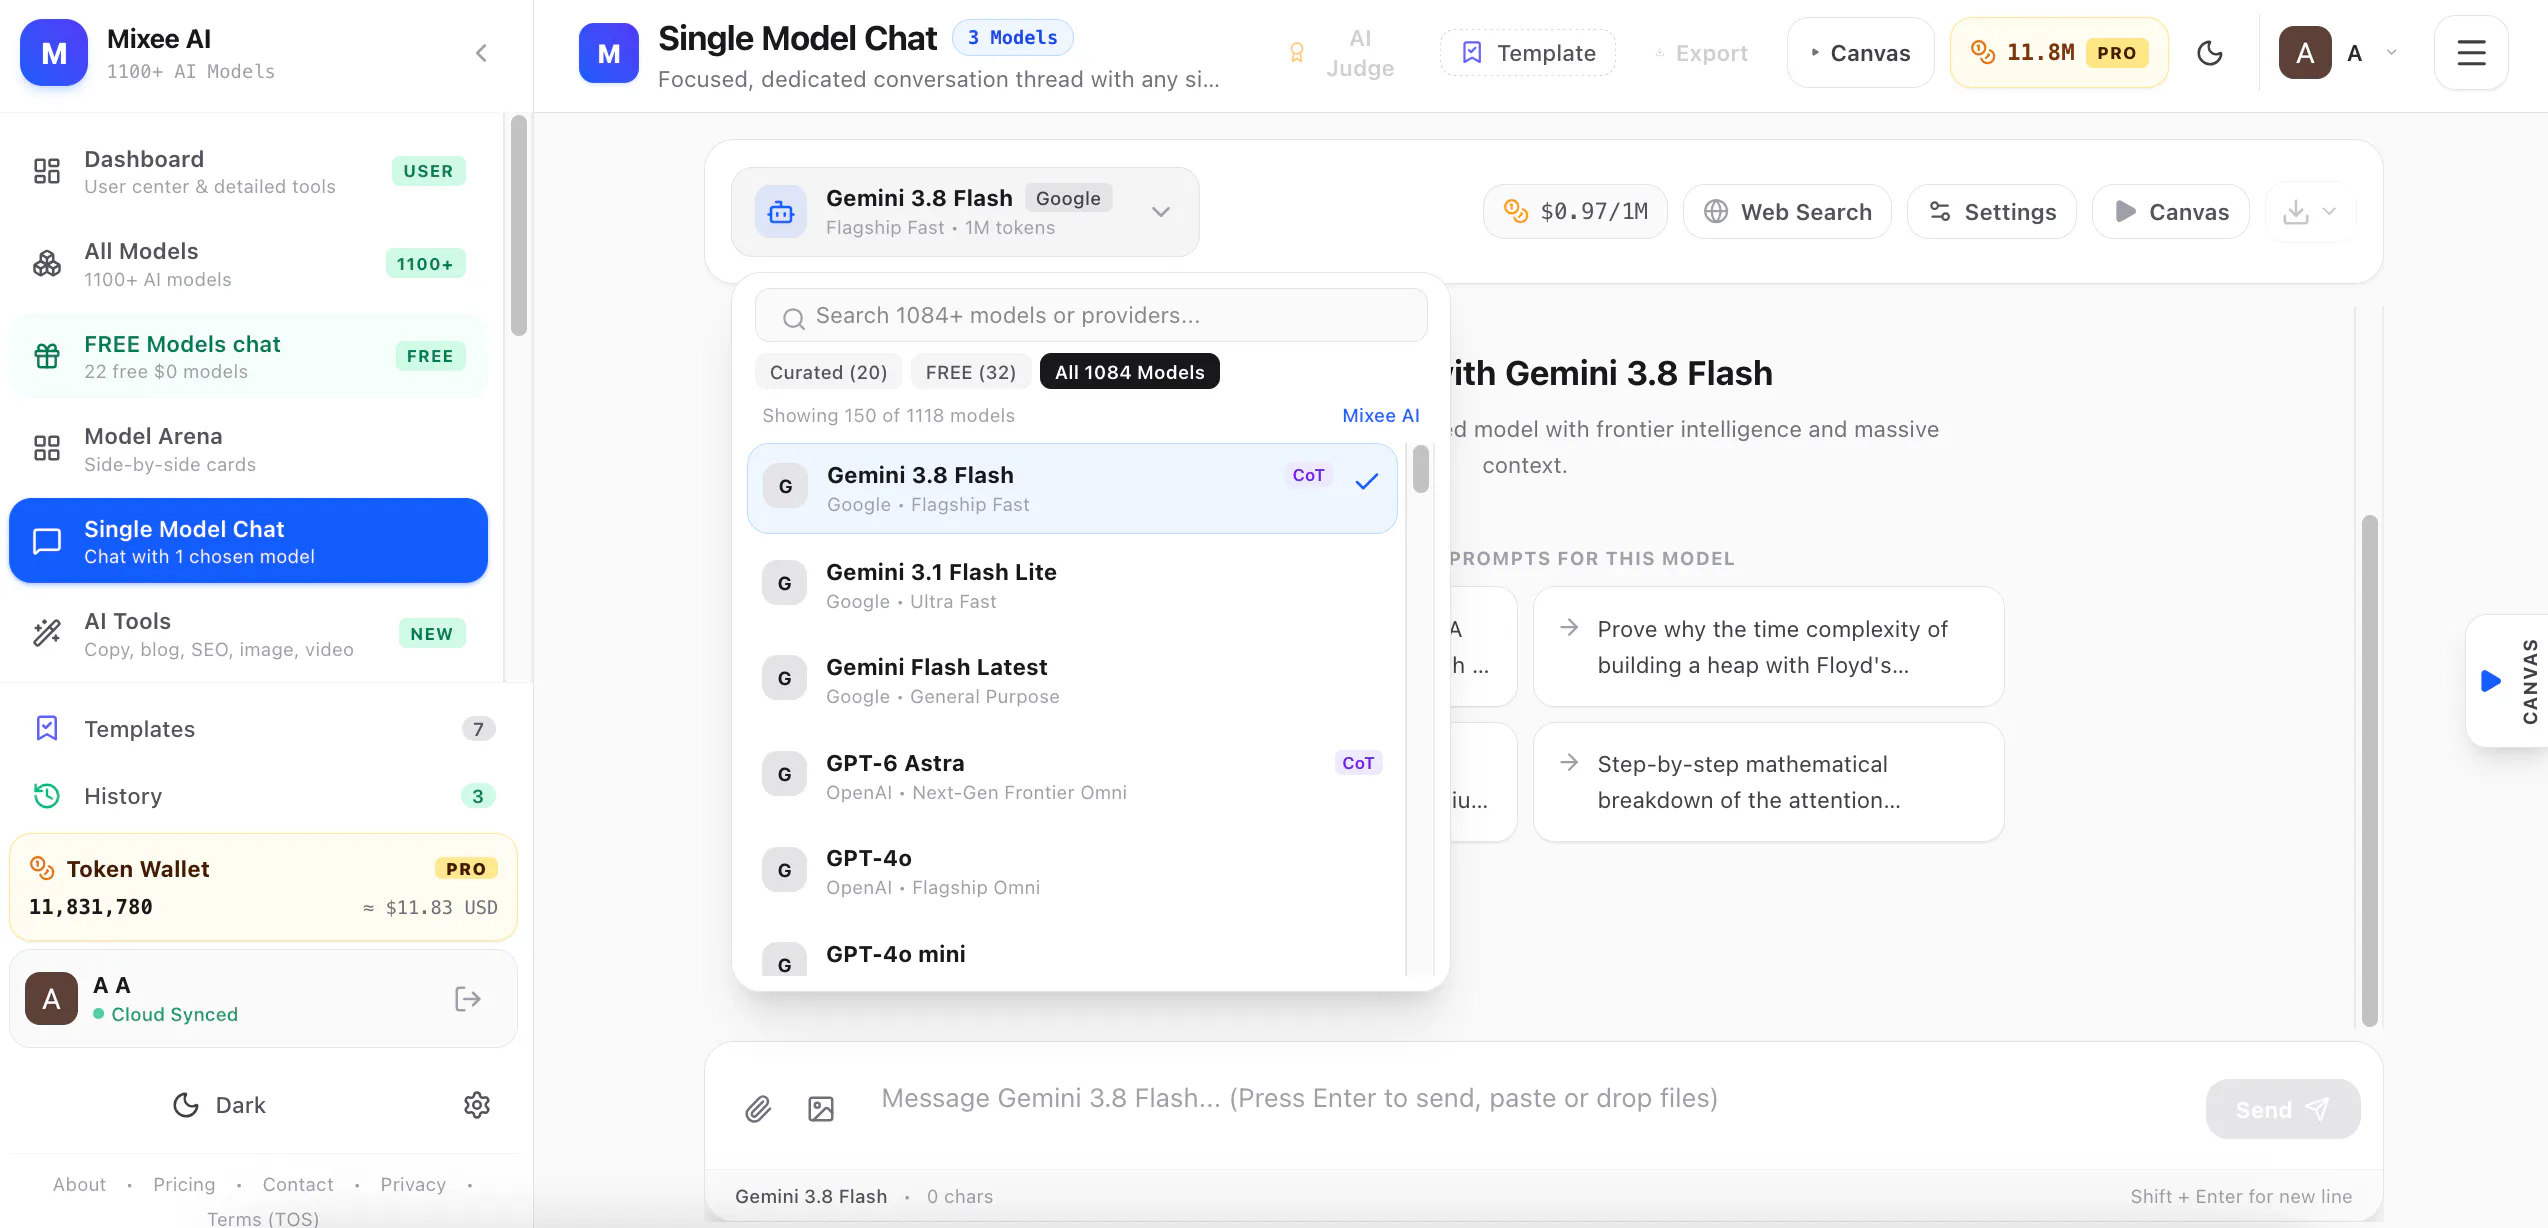2548x1228 pixels.
Task: Open the hamburger menu icon
Action: pyautogui.click(x=2471, y=53)
